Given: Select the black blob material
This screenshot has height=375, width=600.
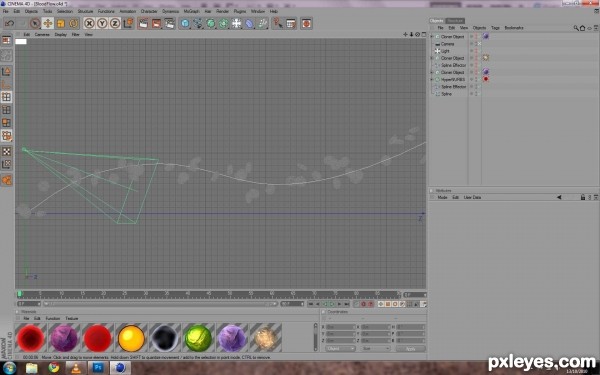Looking at the screenshot, I should click(165, 338).
